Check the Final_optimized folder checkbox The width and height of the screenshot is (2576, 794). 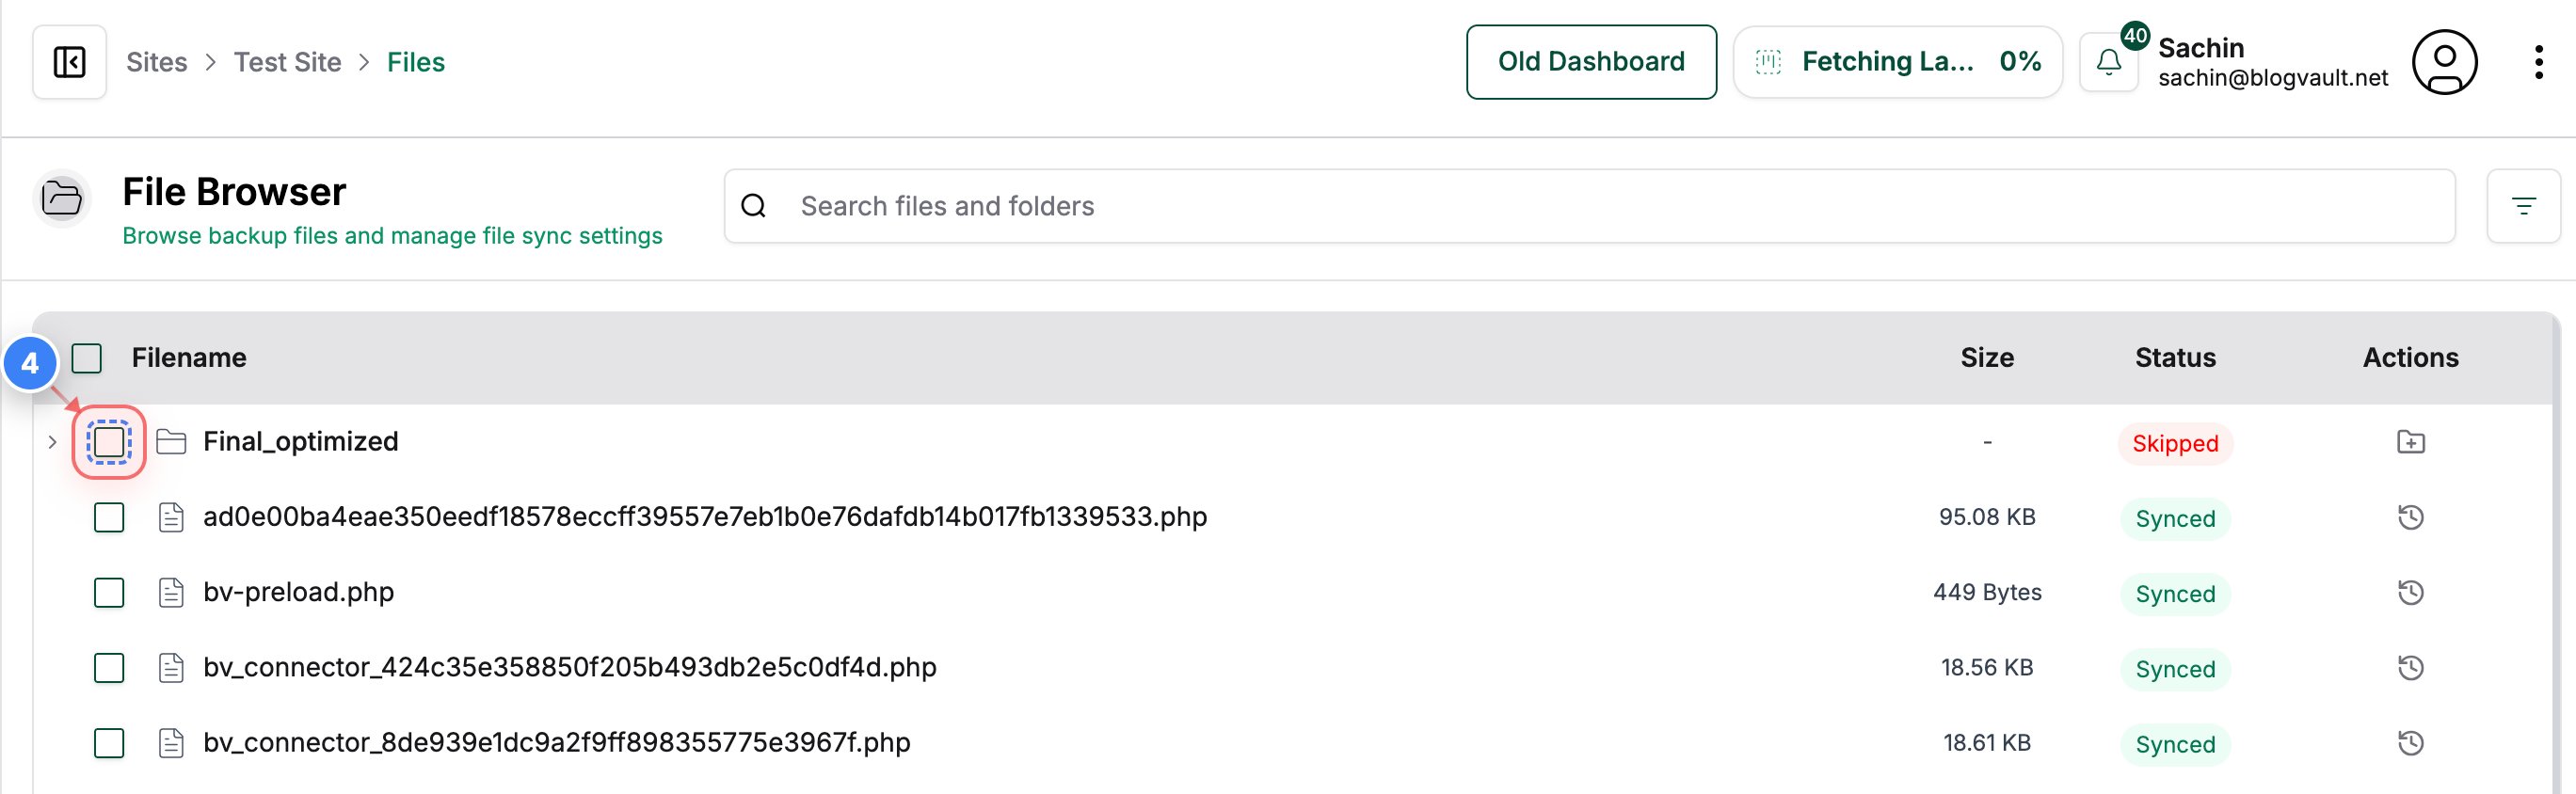point(108,441)
